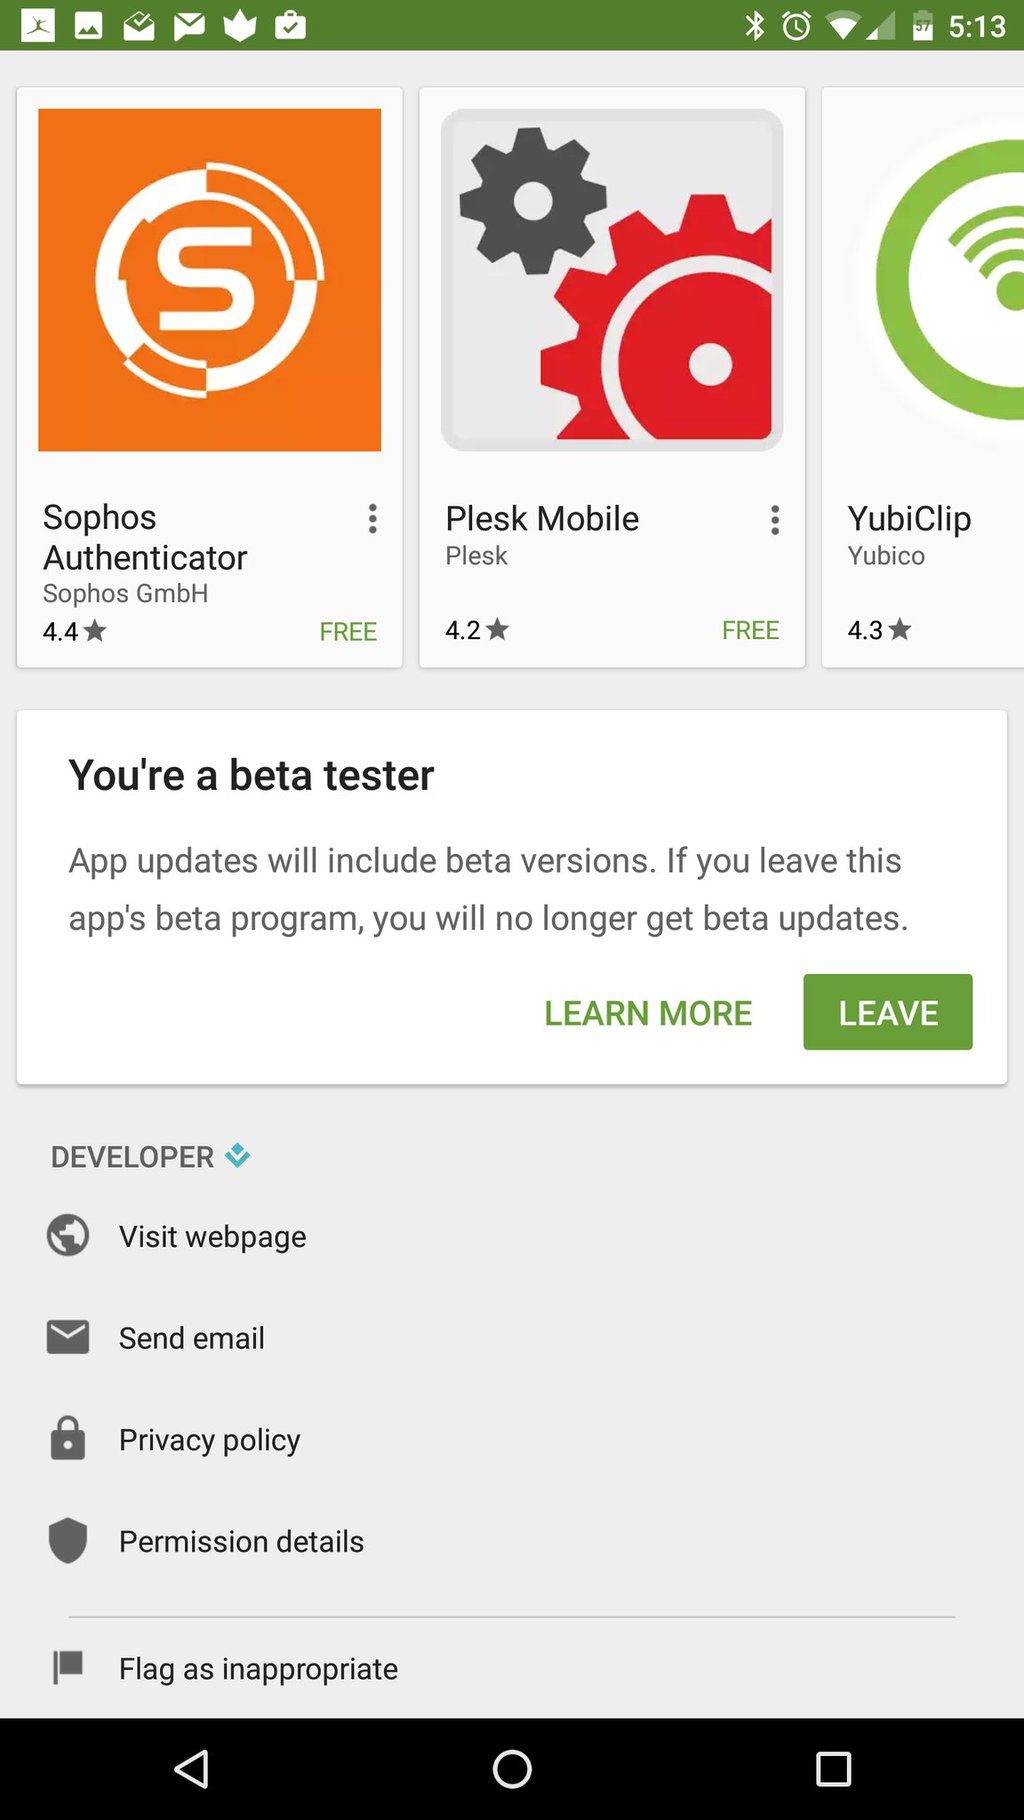Open the recent apps overview button
Image resolution: width=1024 pixels, height=1820 pixels.
pyautogui.click(x=833, y=1769)
